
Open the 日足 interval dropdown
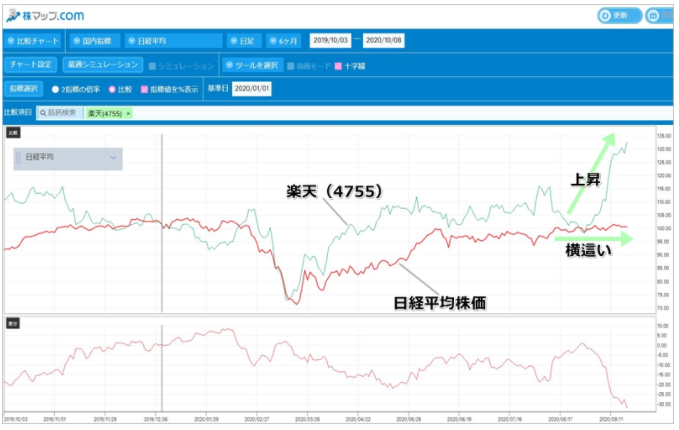tap(244, 41)
